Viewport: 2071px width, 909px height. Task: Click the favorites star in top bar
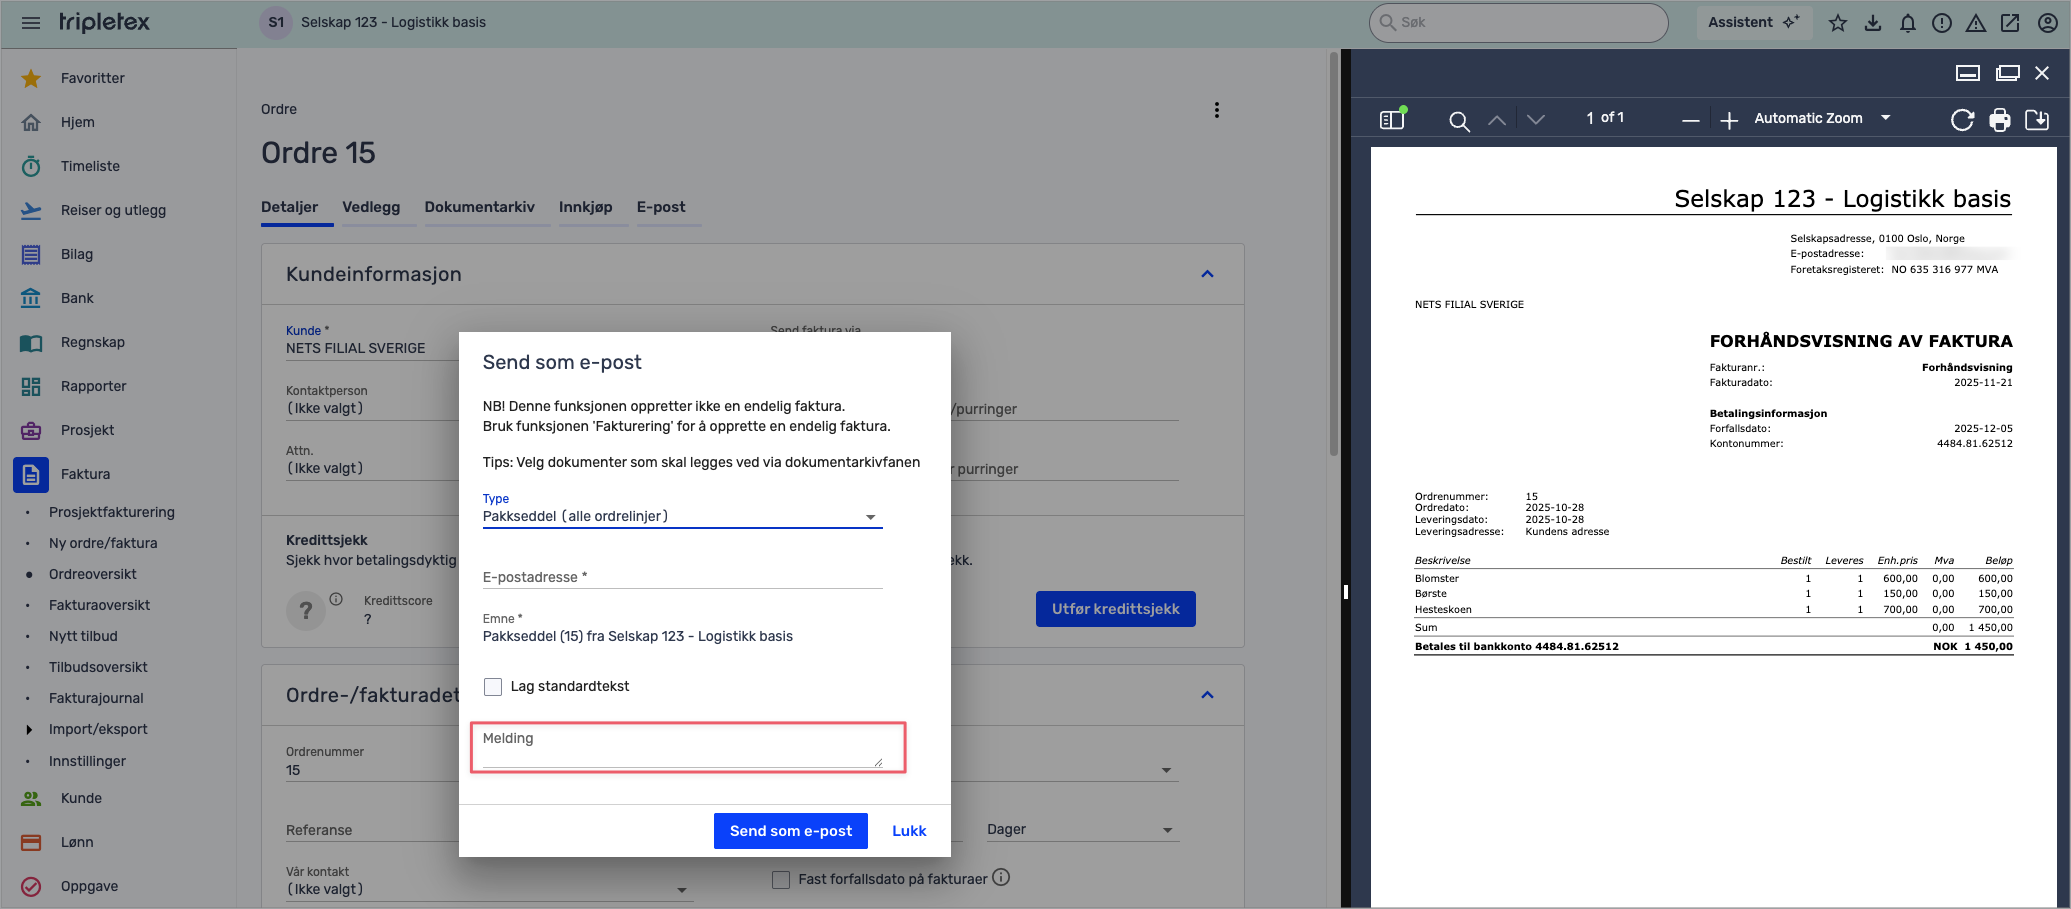pyautogui.click(x=1837, y=23)
